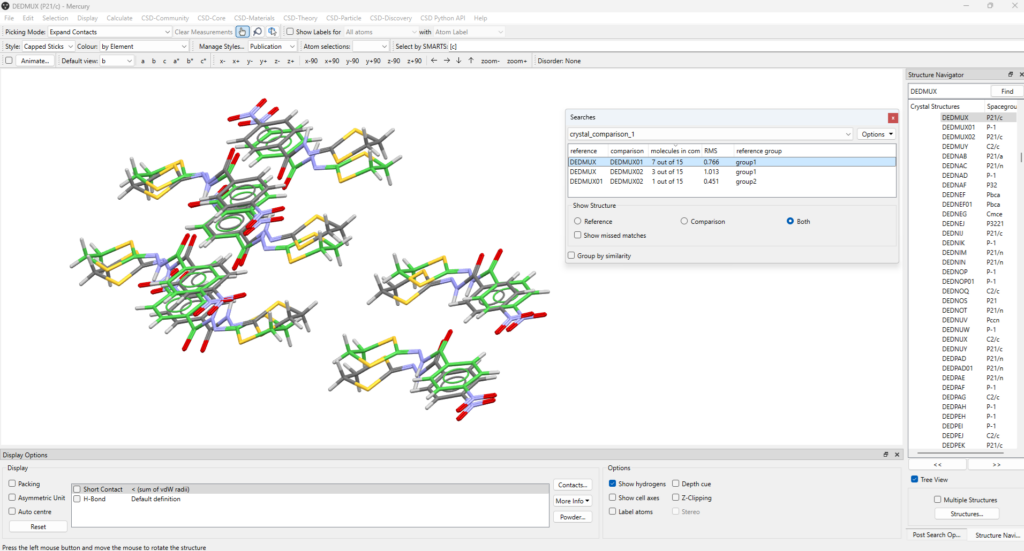Close the Searches panel with red X
This screenshot has height=551, width=1024.
click(892, 118)
